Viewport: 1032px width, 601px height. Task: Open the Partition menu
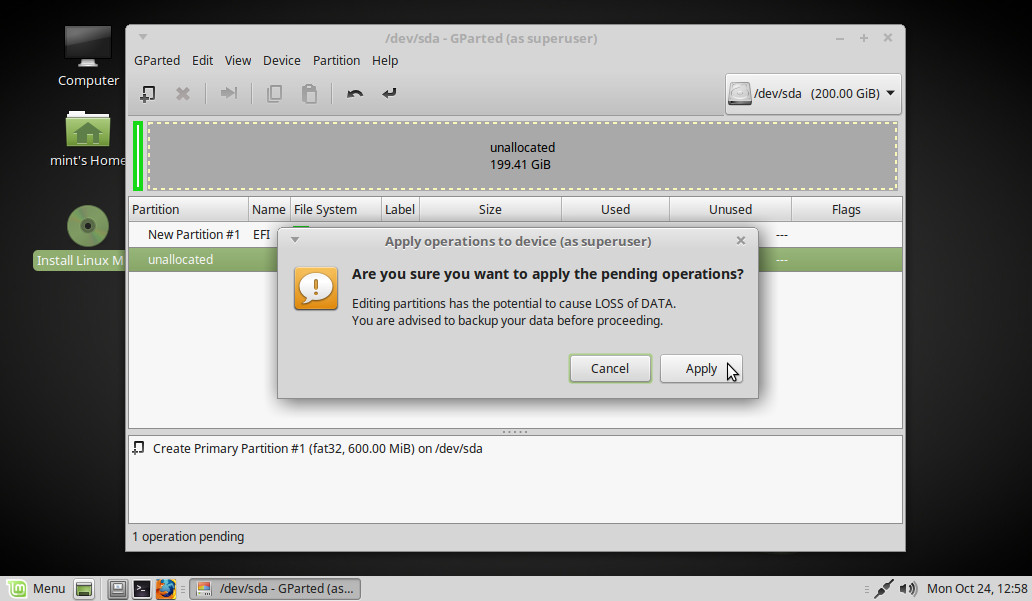(336, 60)
